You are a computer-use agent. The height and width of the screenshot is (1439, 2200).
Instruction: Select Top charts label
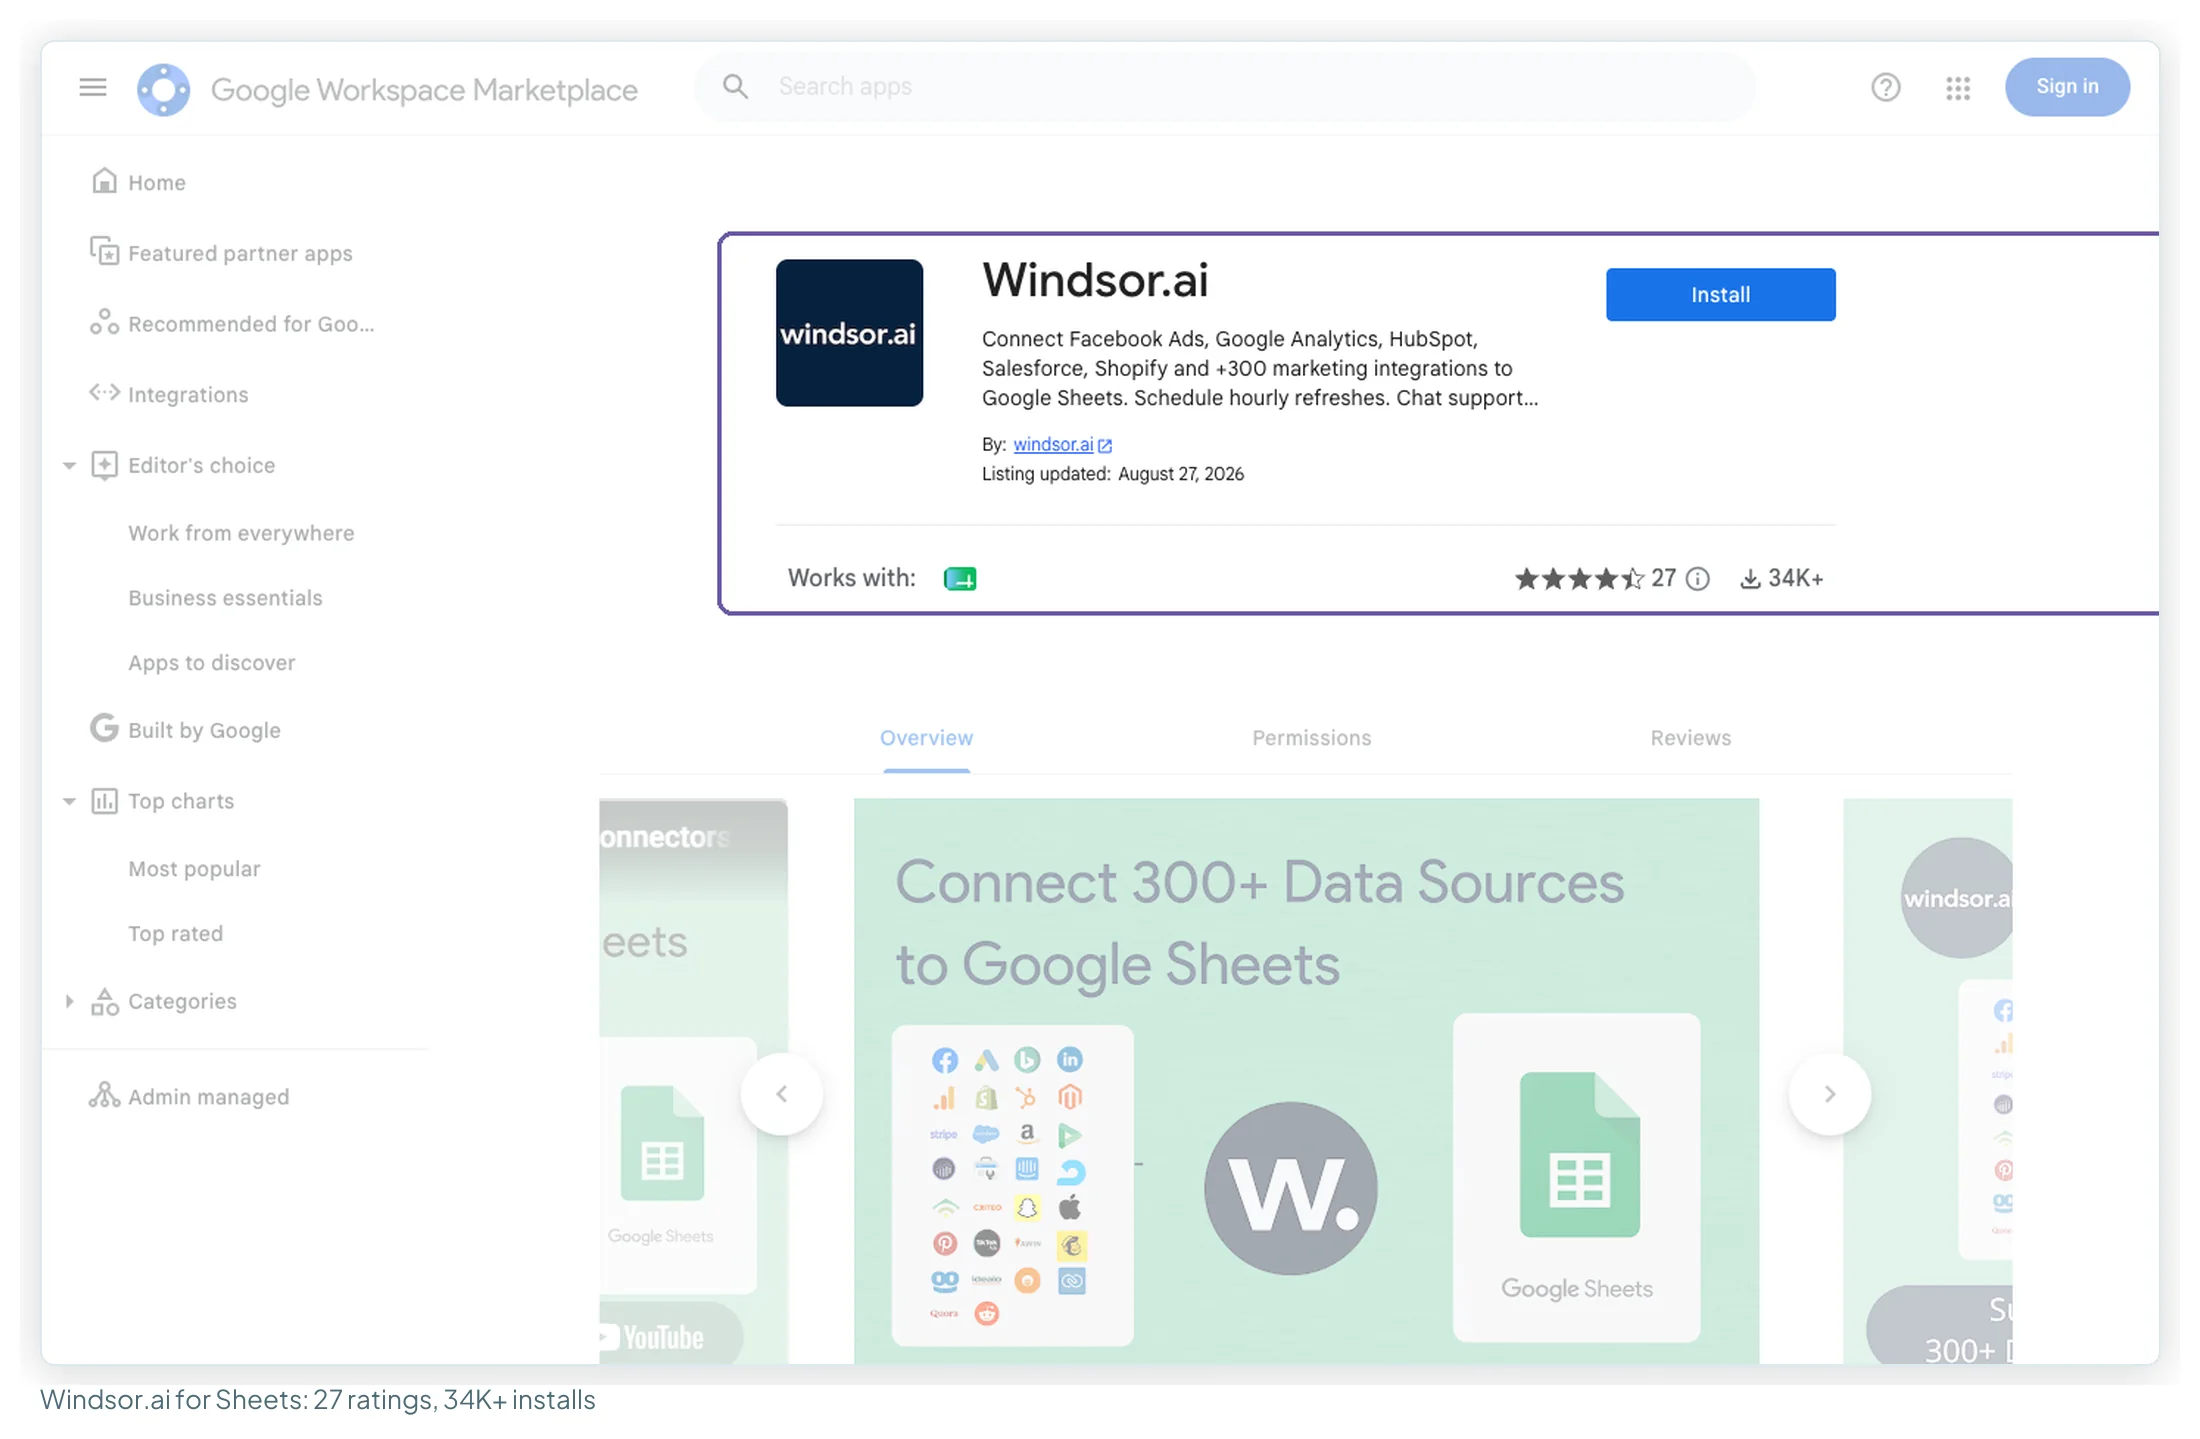tap(181, 802)
